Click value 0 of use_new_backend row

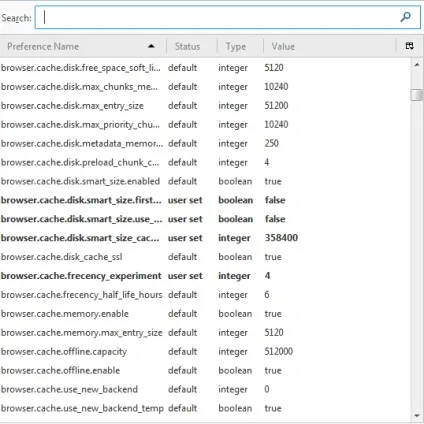pos(267,389)
